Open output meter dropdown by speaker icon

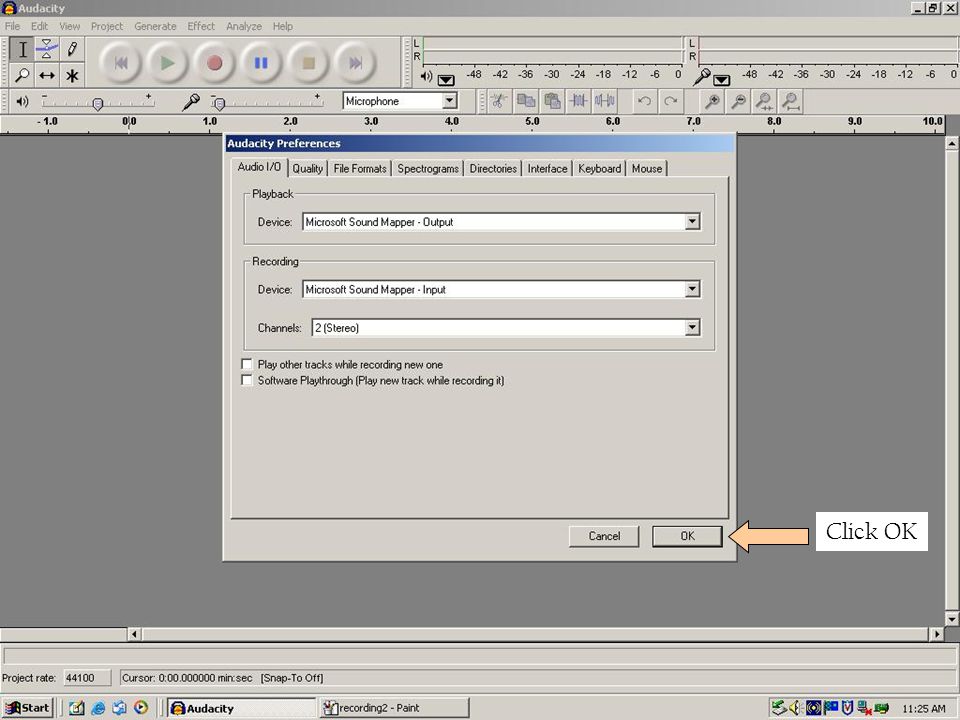tap(446, 80)
